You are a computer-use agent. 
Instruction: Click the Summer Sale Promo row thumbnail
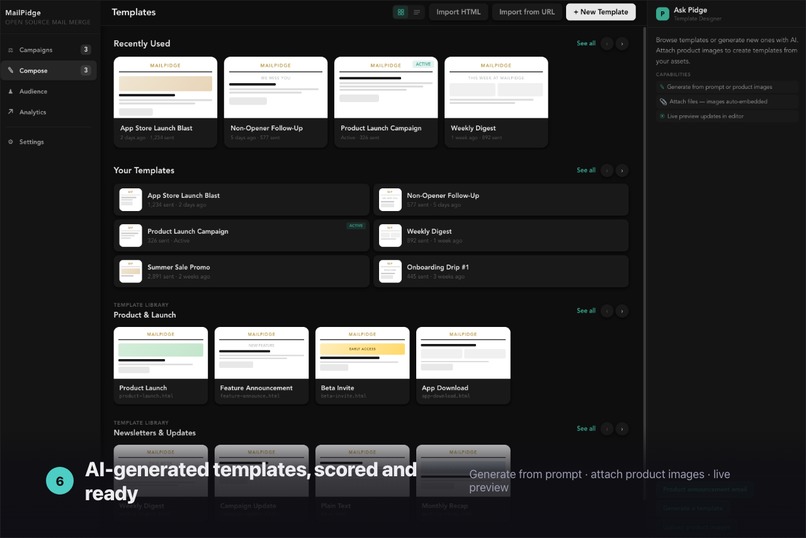click(x=131, y=271)
